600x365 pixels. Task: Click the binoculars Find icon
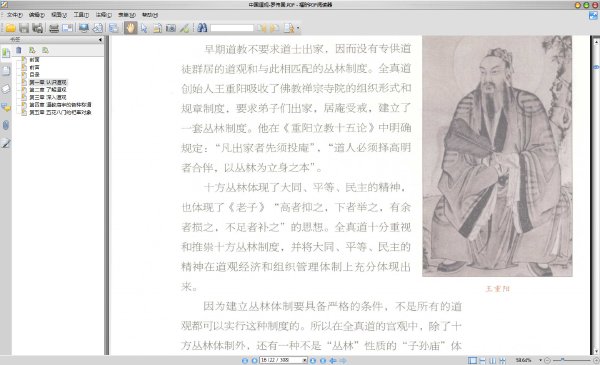click(x=202, y=28)
